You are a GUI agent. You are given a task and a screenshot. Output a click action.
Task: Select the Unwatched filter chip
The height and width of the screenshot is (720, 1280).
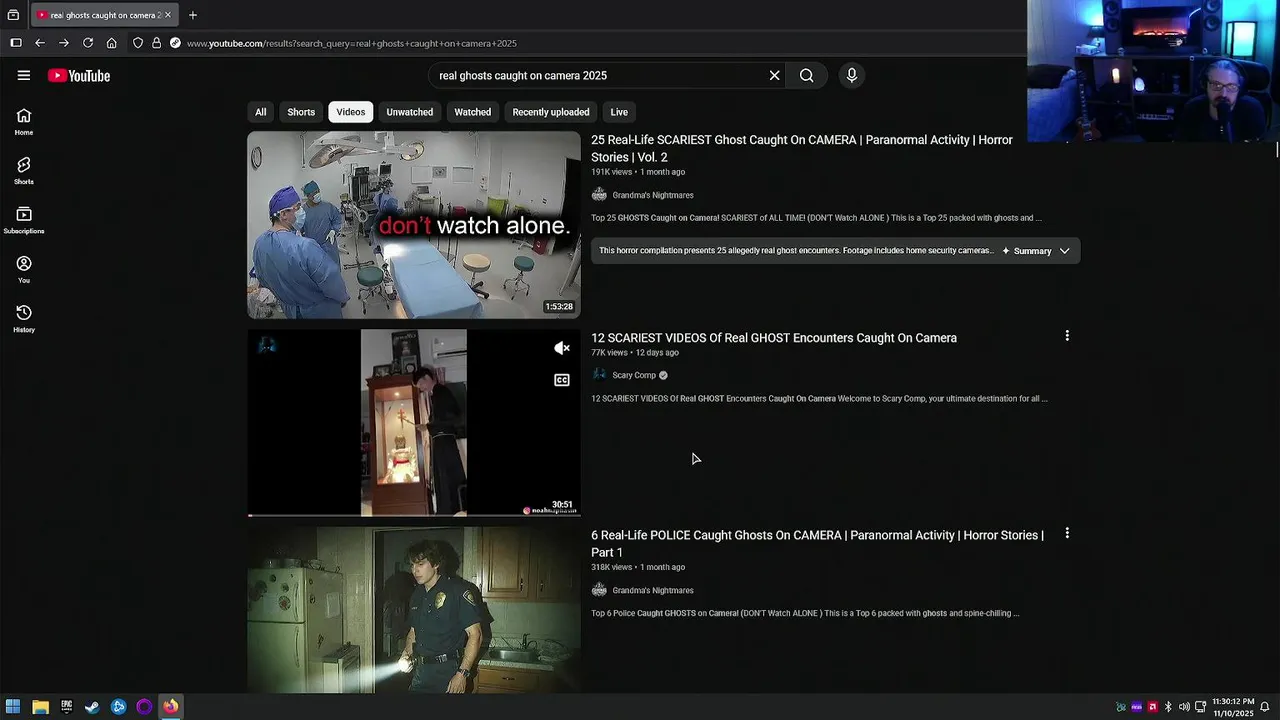410,112
